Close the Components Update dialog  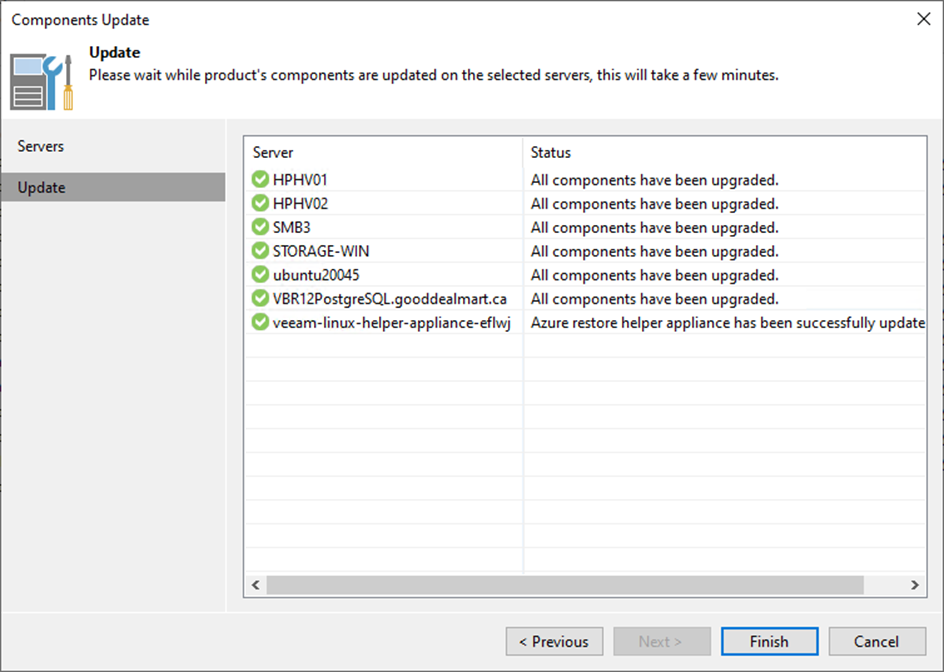[x=921, y=19]
